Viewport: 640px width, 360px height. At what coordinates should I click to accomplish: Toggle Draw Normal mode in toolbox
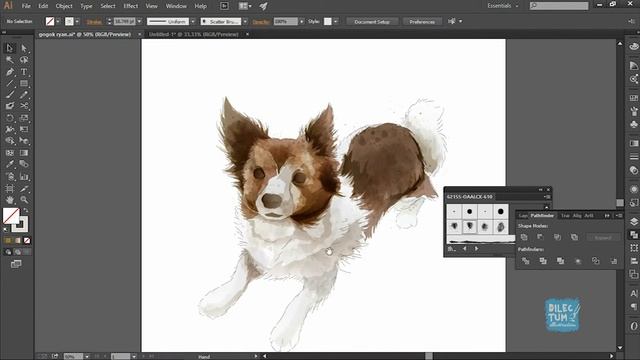tap(8, 252)
